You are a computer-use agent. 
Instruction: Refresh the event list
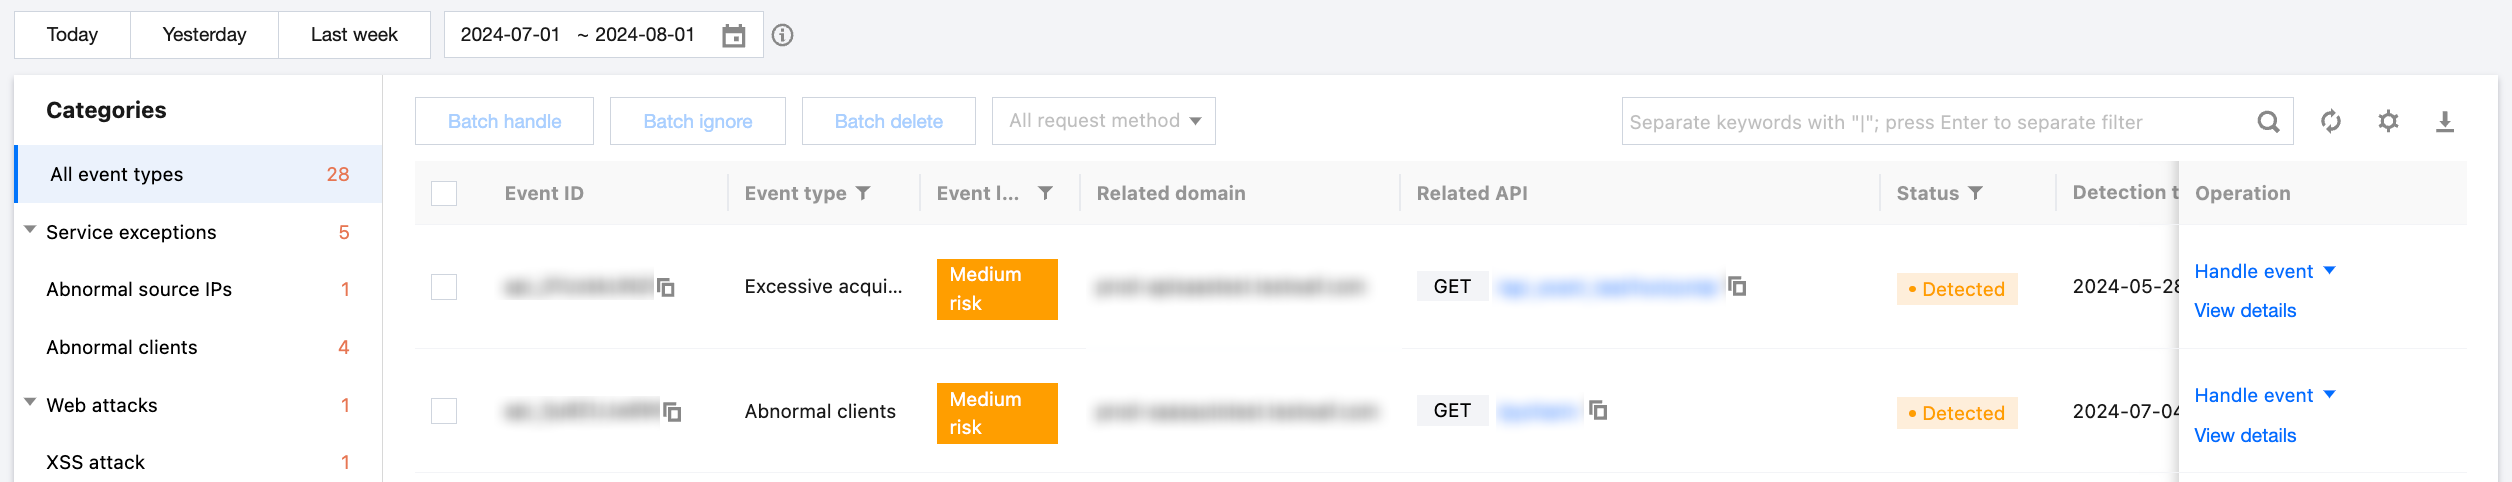[x=2331, y=122]
